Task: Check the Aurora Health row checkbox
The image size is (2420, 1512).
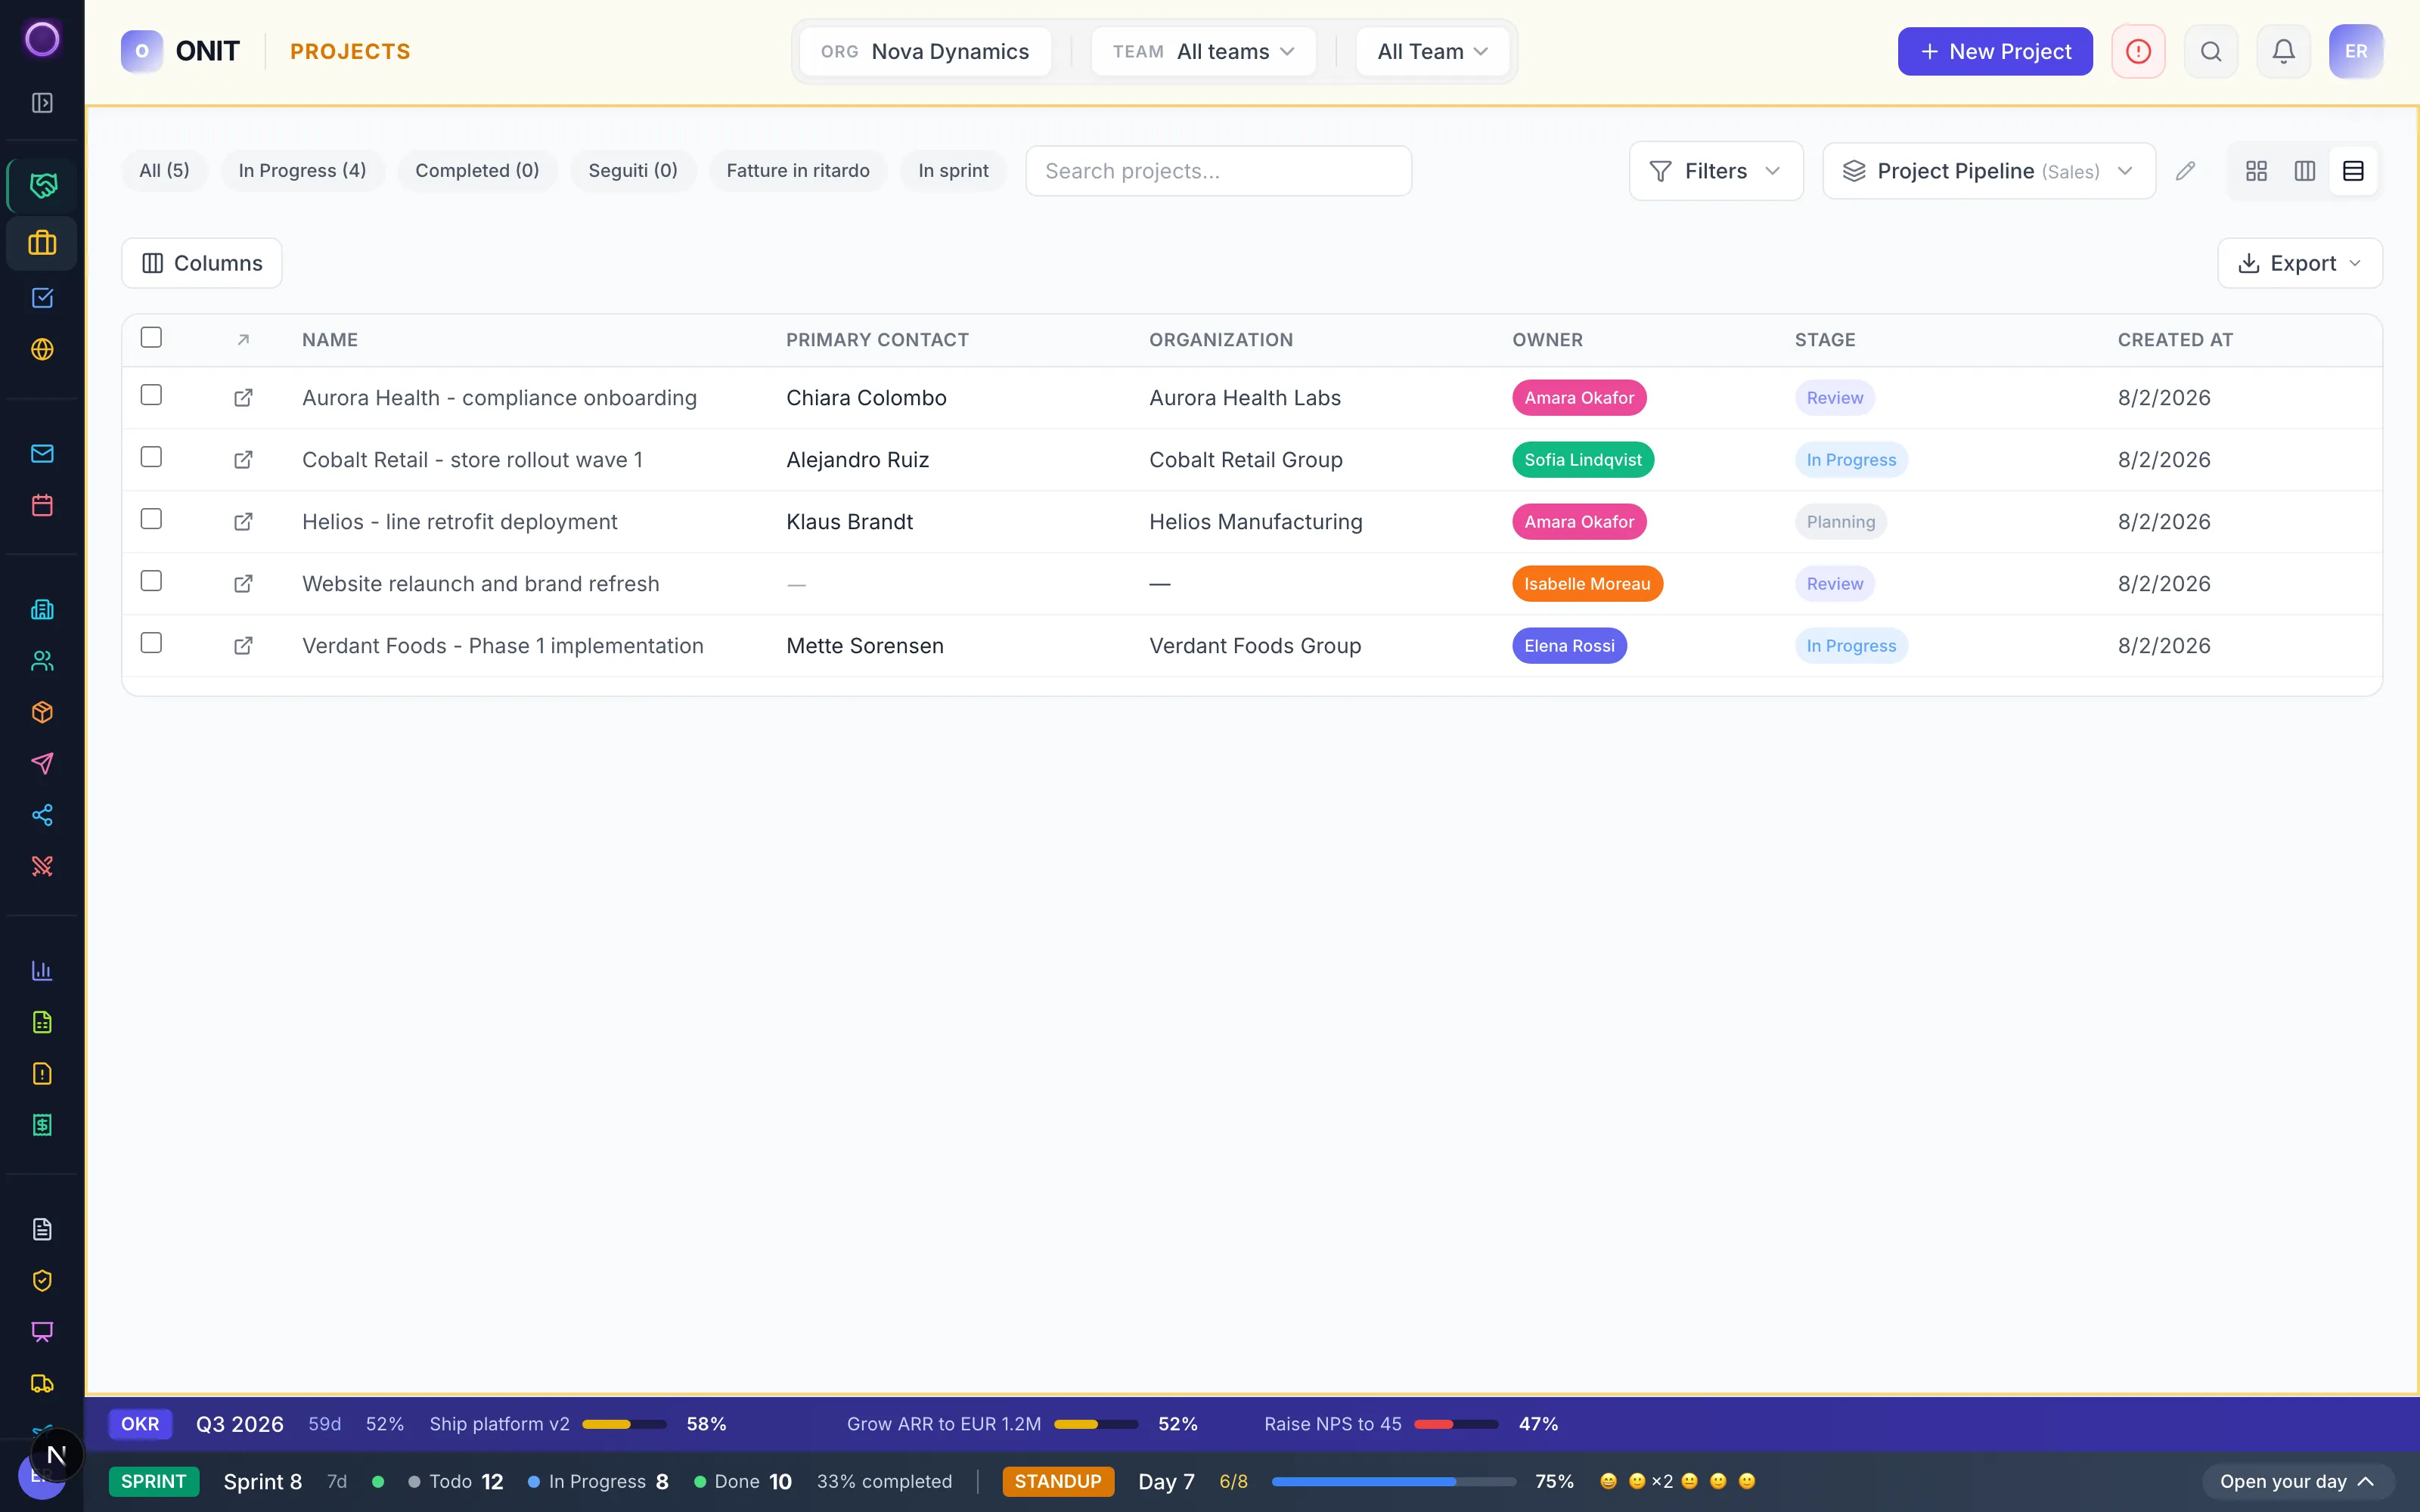Action: [151, 395]
